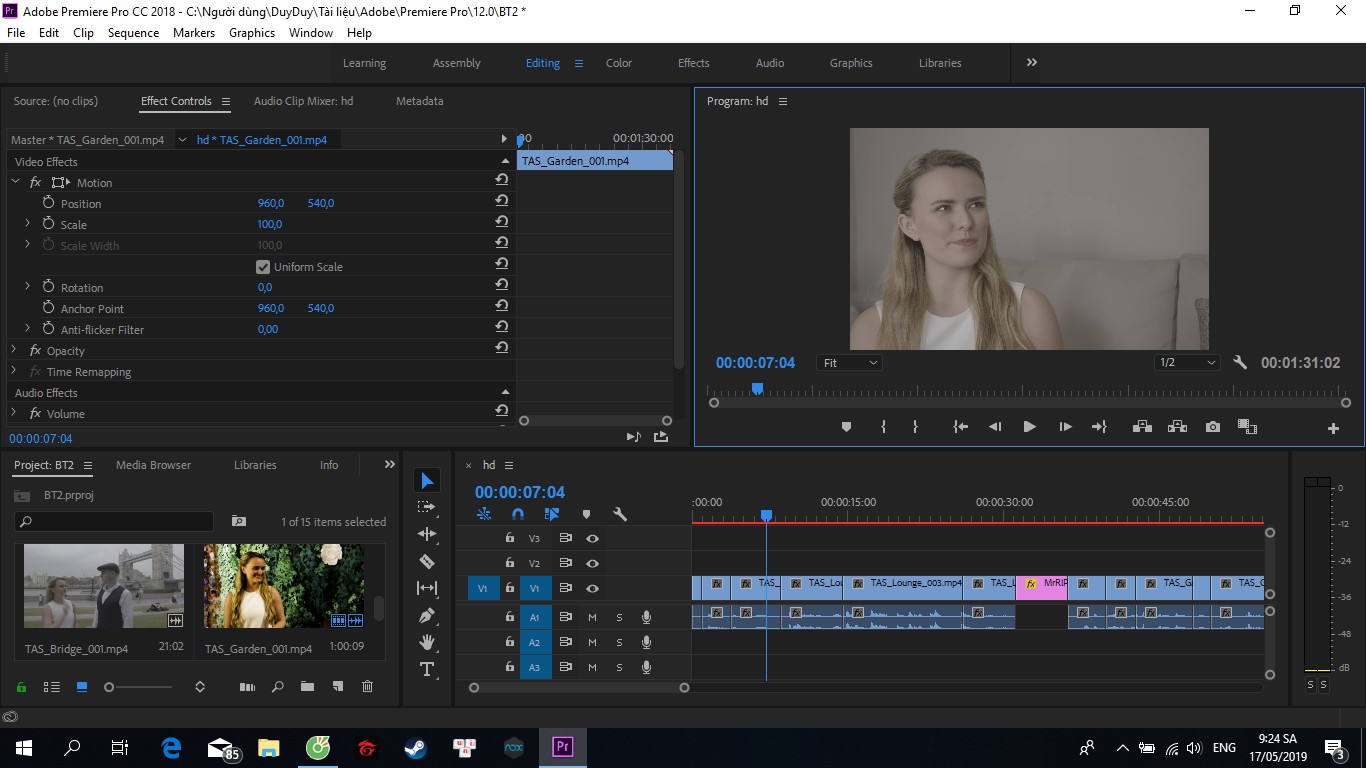Mute audio track A1
1366x768 pixels.
point(592,617)
